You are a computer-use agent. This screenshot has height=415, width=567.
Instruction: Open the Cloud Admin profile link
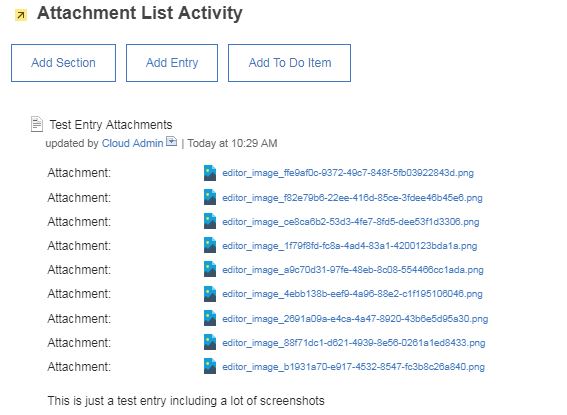[132, 143]
